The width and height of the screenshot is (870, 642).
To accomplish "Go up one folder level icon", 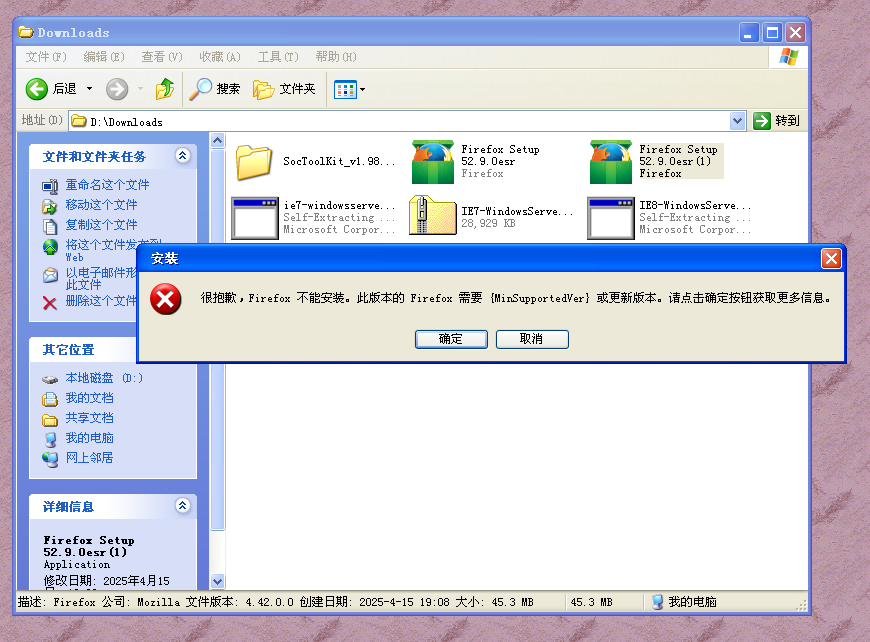I will point(165,89).
